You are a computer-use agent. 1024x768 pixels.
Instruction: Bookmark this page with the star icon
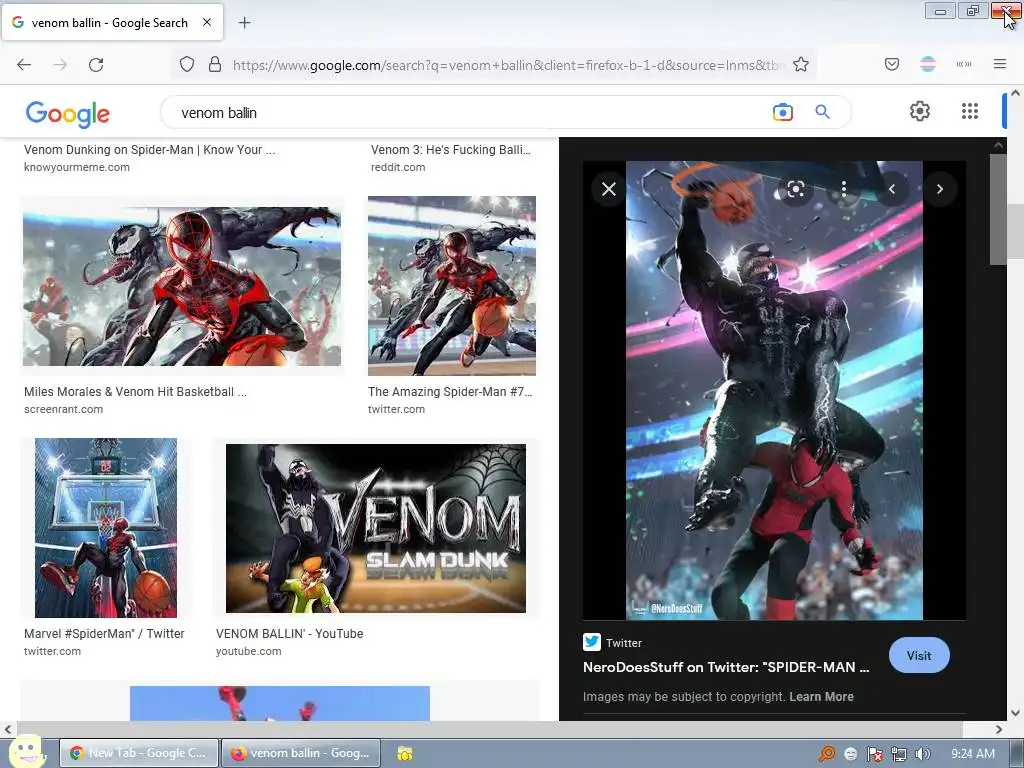pos(801,65)
